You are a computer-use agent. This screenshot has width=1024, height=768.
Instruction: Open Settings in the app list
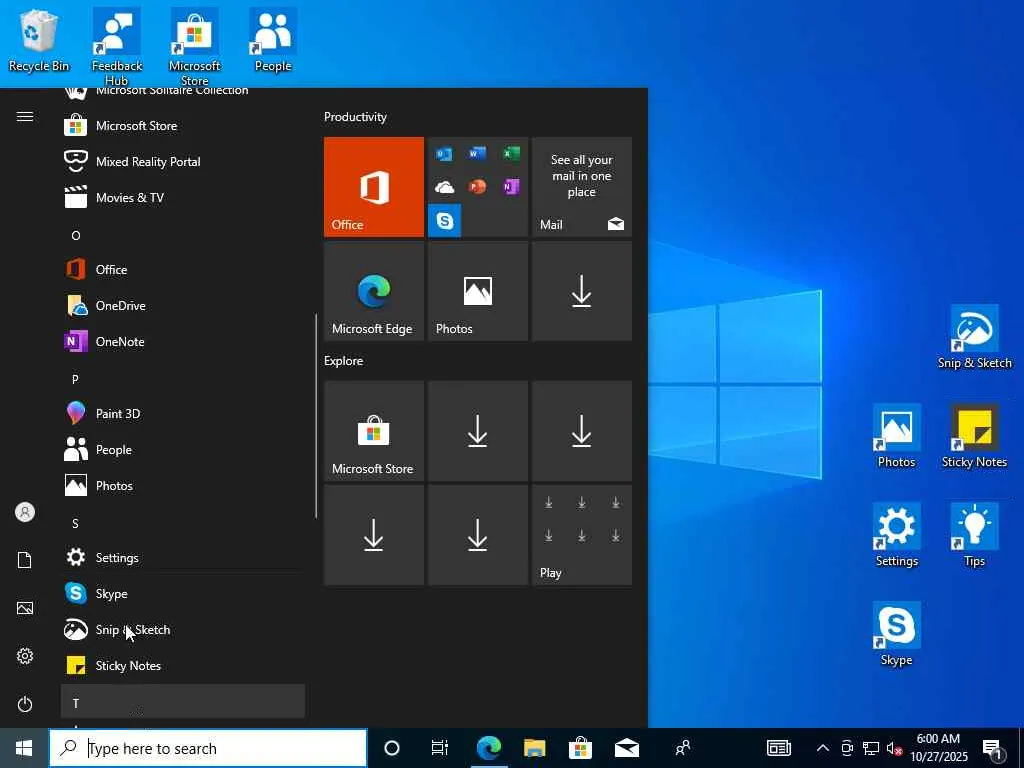pyautogui.click(x=183, y=558)
